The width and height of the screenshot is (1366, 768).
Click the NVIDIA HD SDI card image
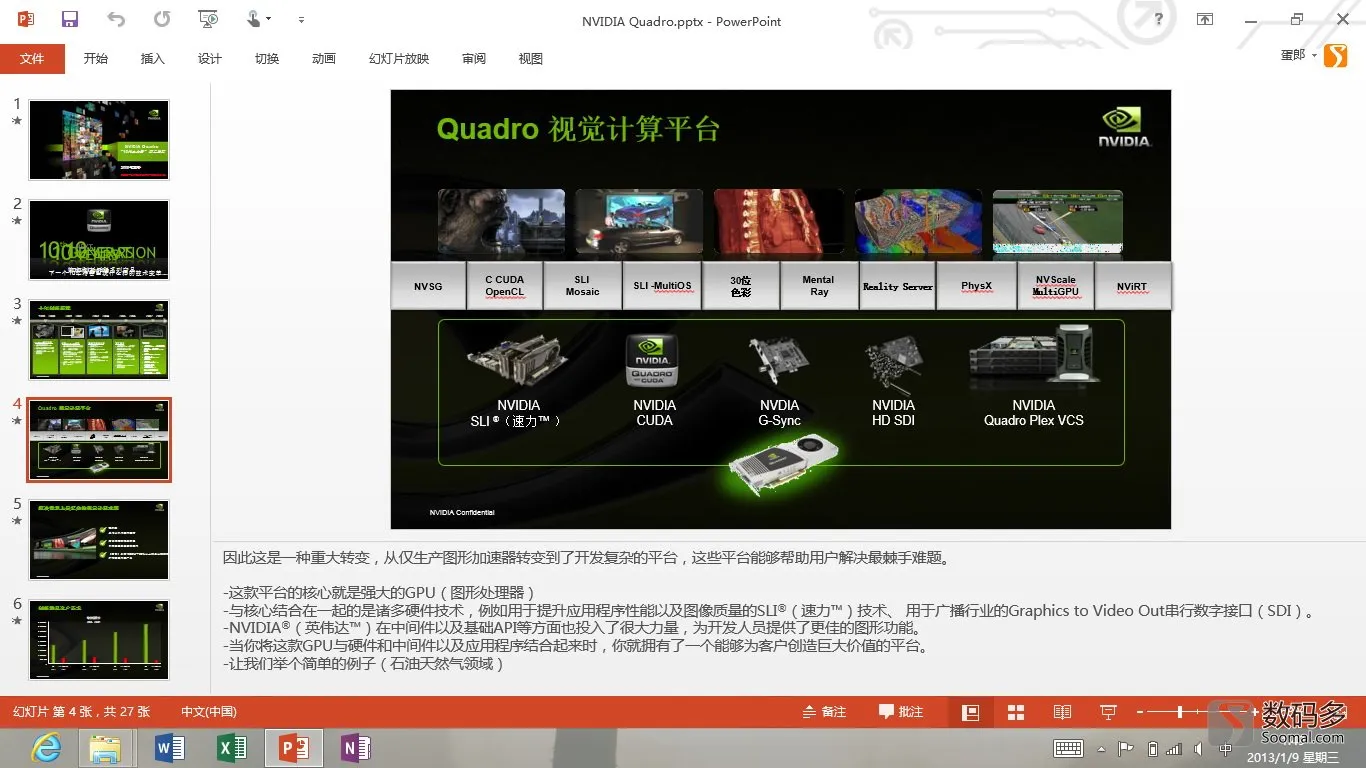(893, 363)
